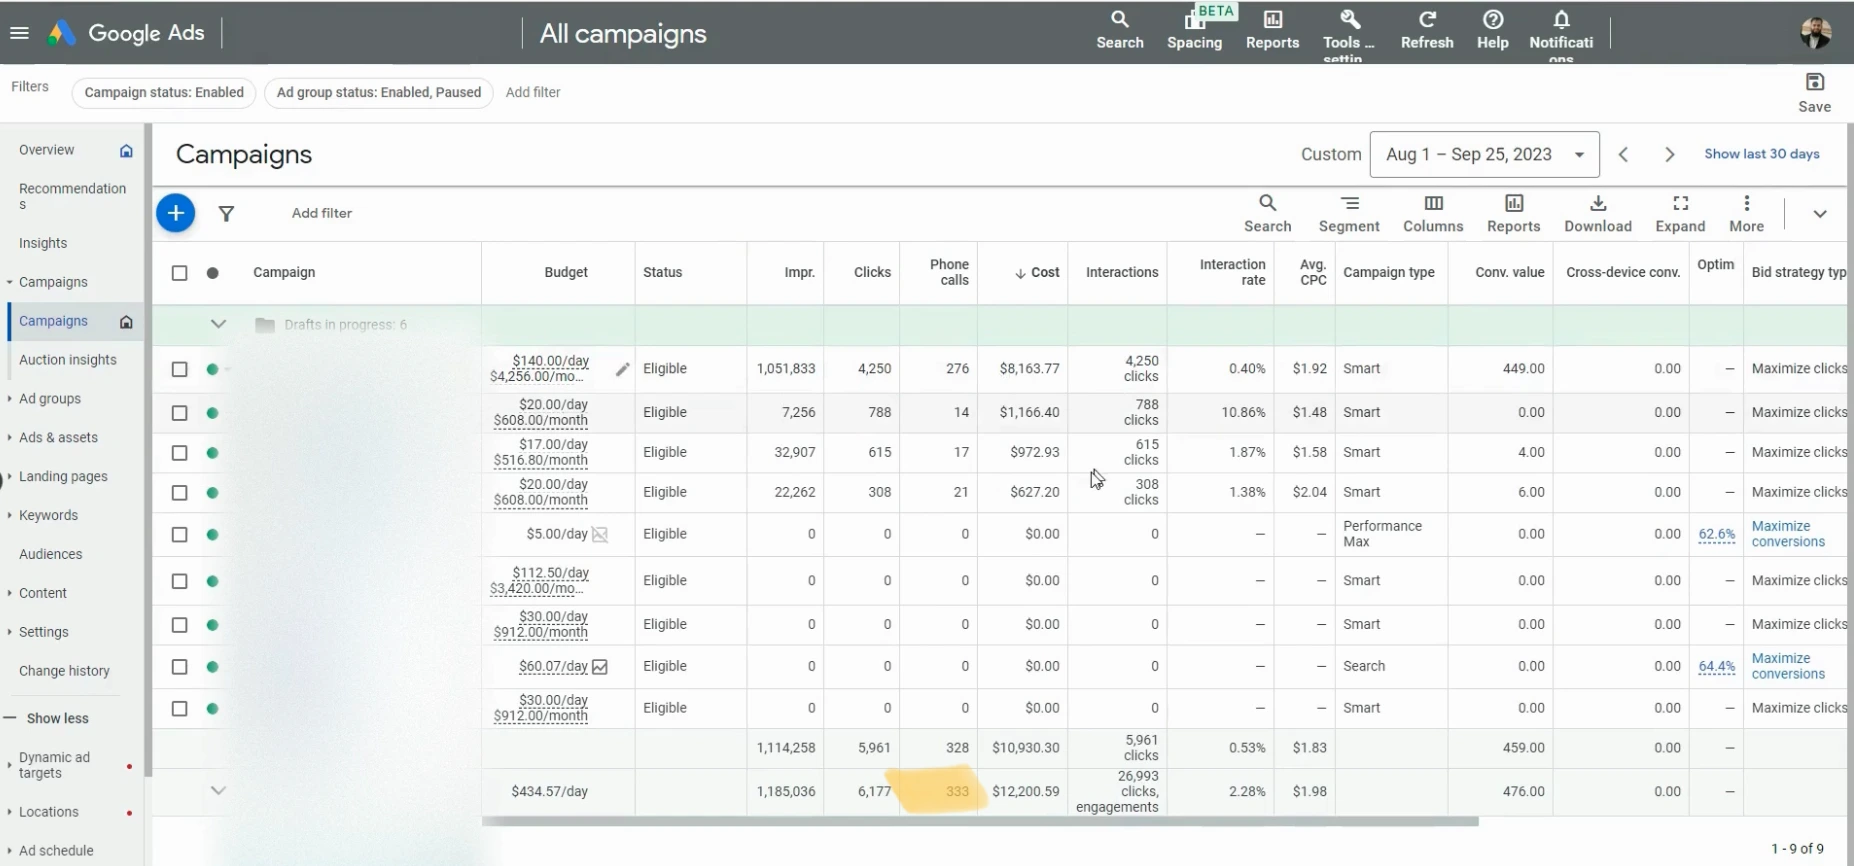Click Add filter field in table toolbar
1854x866 pixels.
point(322,213)
